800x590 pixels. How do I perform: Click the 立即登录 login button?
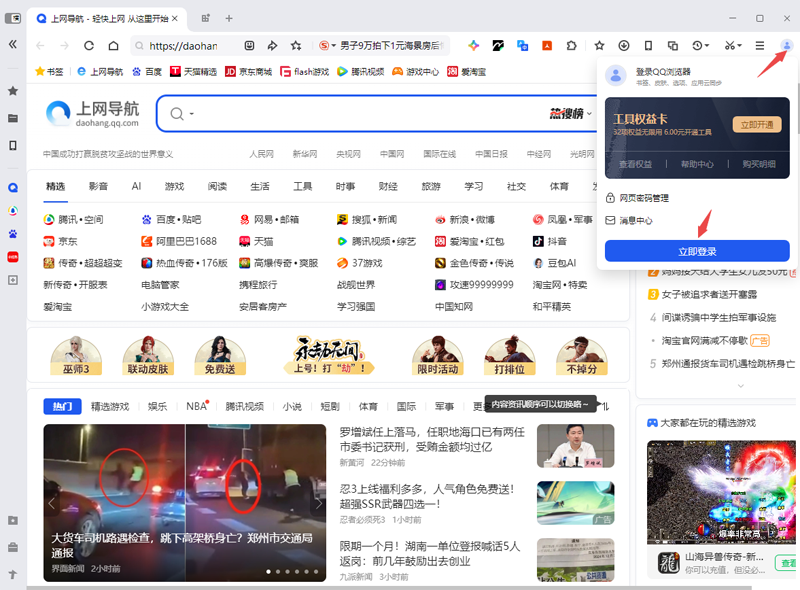[697, 250]
